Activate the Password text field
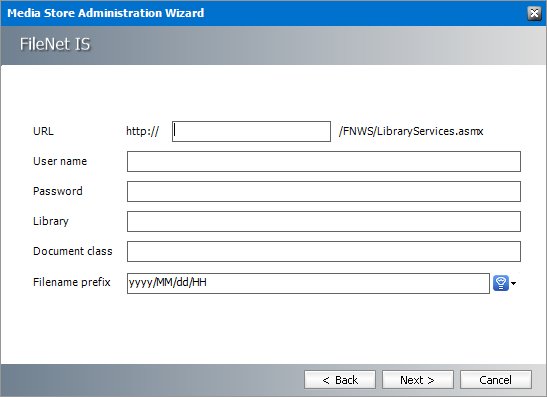This screenshot has width=547, height=397. click(x=324, y=192)
